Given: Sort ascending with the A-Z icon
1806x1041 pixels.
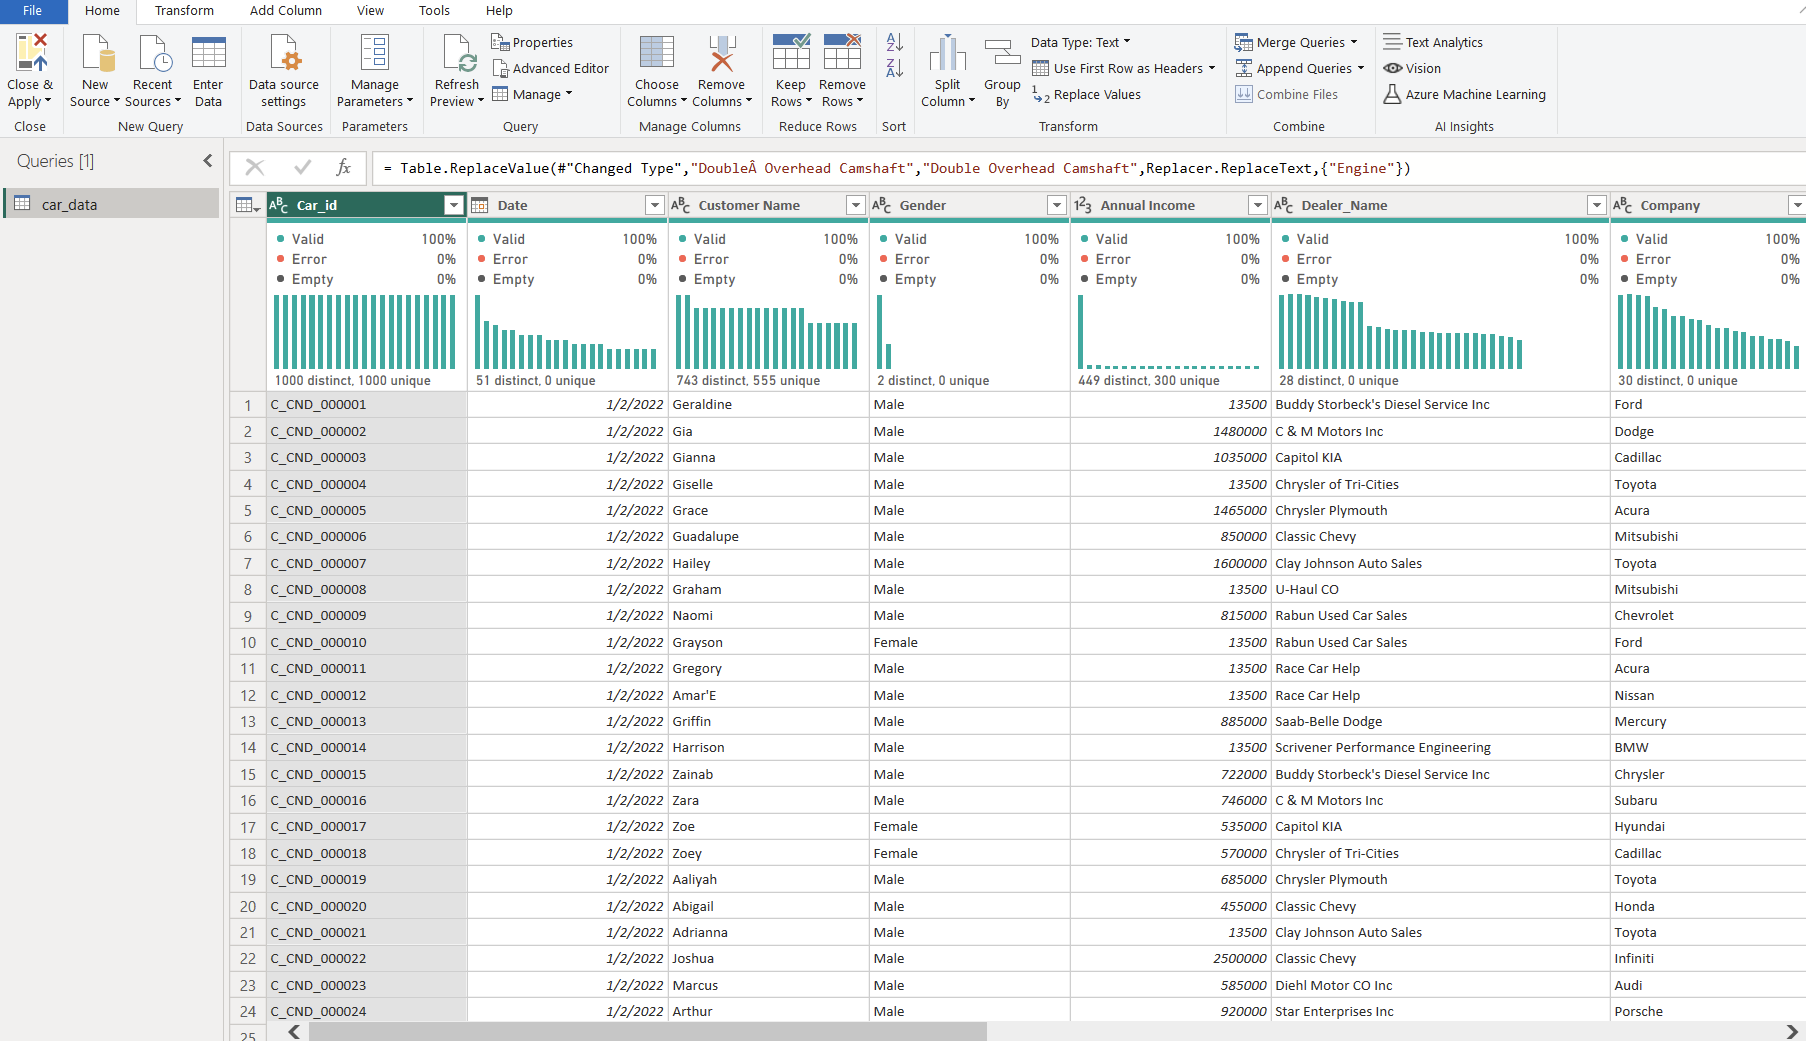Looking at the screenshot, I should click(x=894, y=42).
